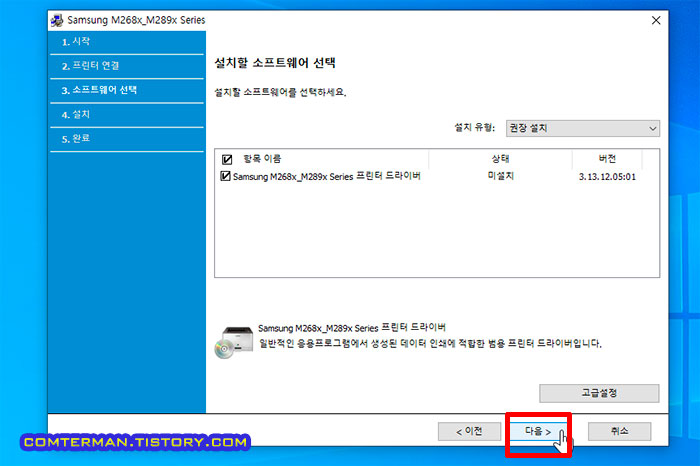Select step 1. 시작 in sidebar
This screenshot has width=700, height=466.
pos(127,42)
